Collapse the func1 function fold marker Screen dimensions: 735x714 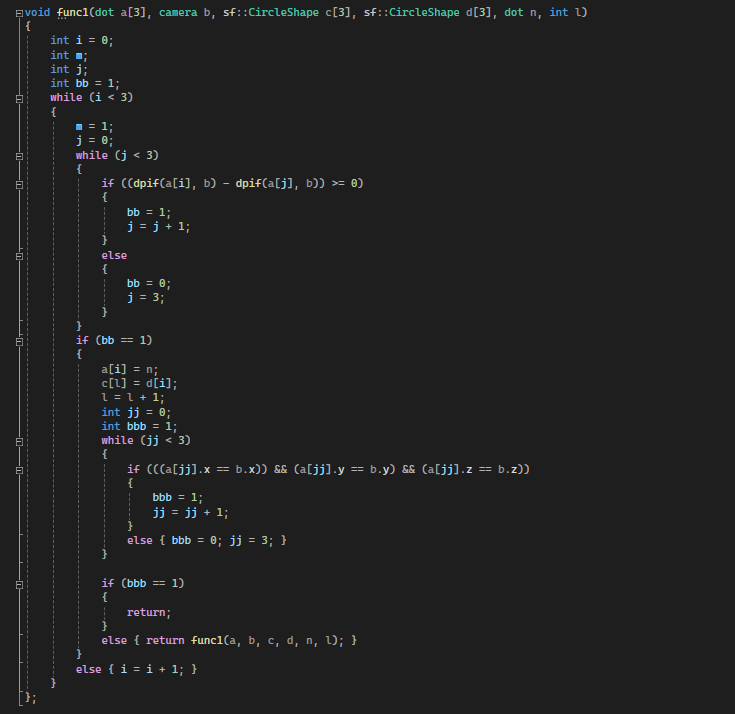point(19,14)
